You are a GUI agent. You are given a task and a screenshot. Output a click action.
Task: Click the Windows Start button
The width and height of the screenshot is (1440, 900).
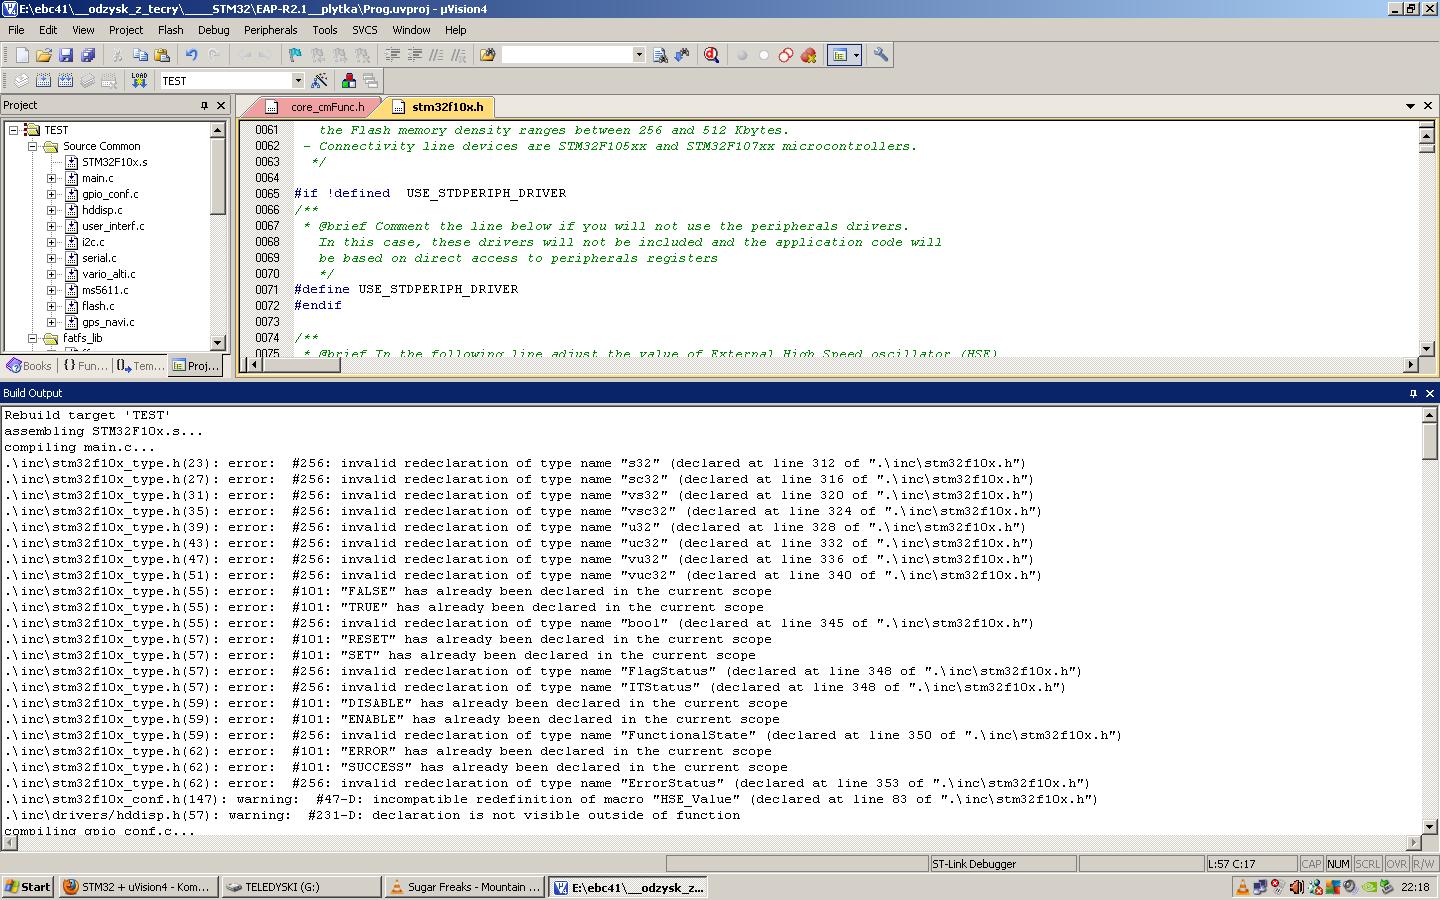(x=28, y=887)
